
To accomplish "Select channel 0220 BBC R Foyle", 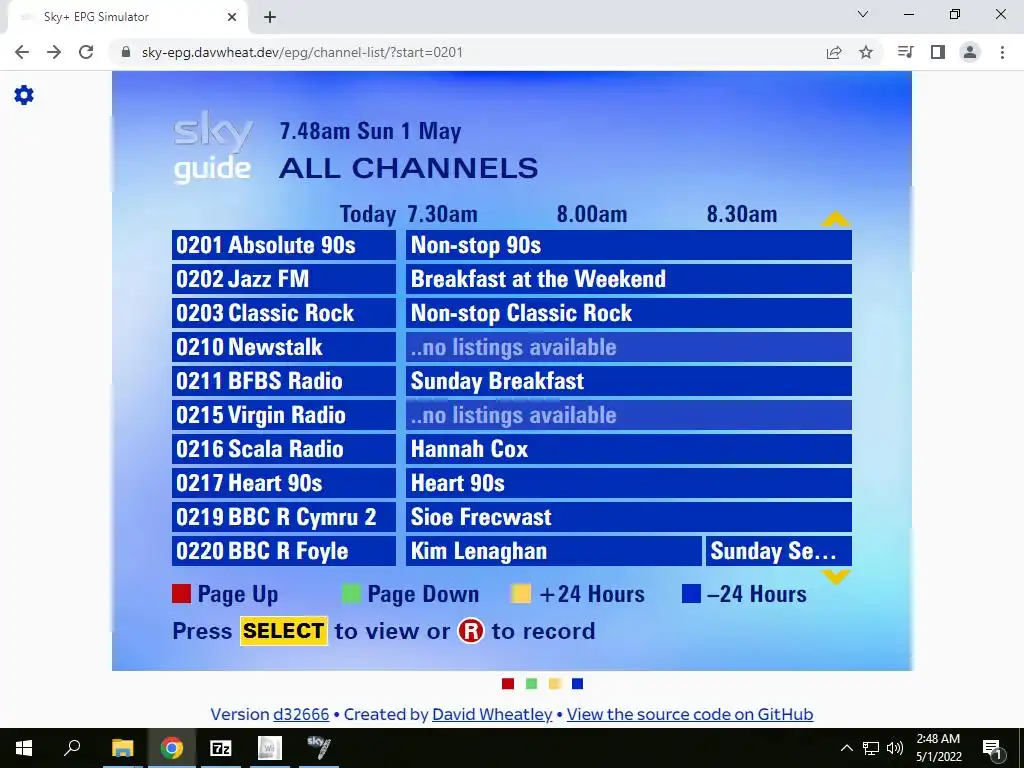I will coord(284,551).
